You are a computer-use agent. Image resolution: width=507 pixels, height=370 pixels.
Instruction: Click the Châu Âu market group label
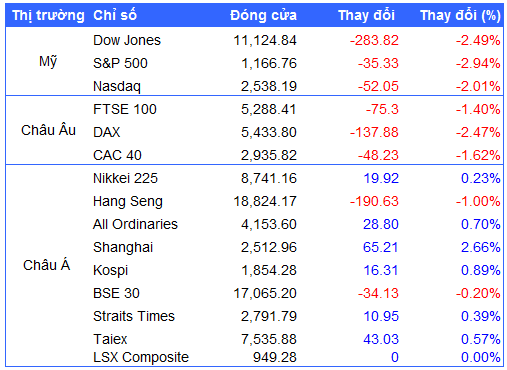pyautogui.click(x=48, y=130)
